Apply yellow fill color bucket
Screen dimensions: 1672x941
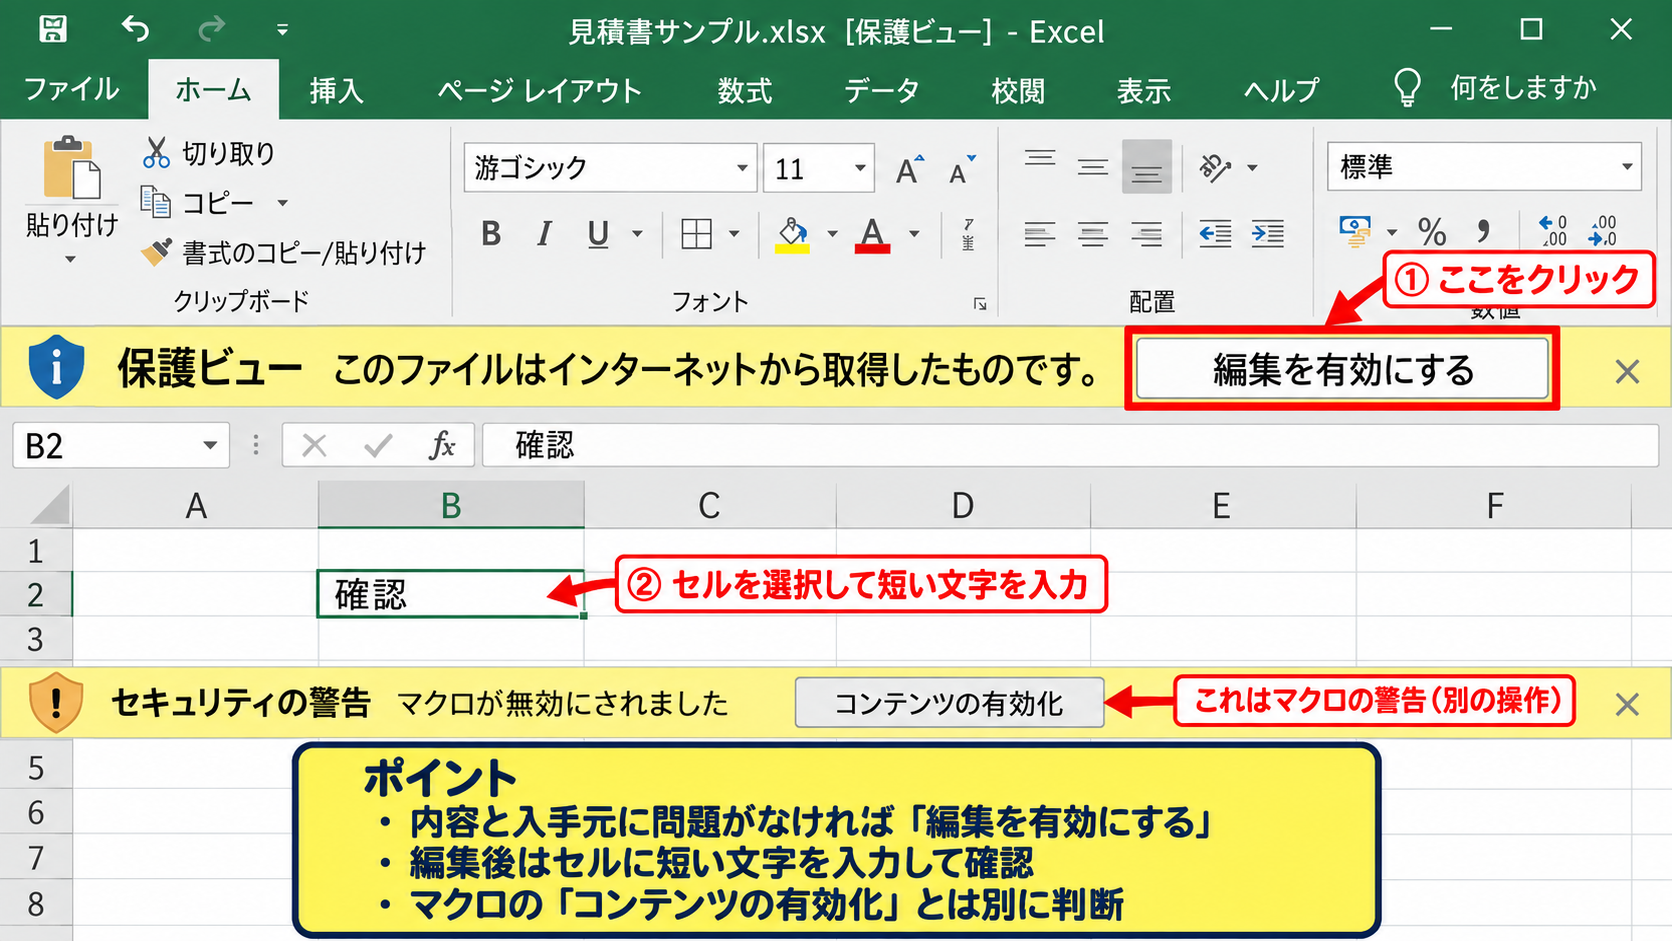(x=792, y=235)
